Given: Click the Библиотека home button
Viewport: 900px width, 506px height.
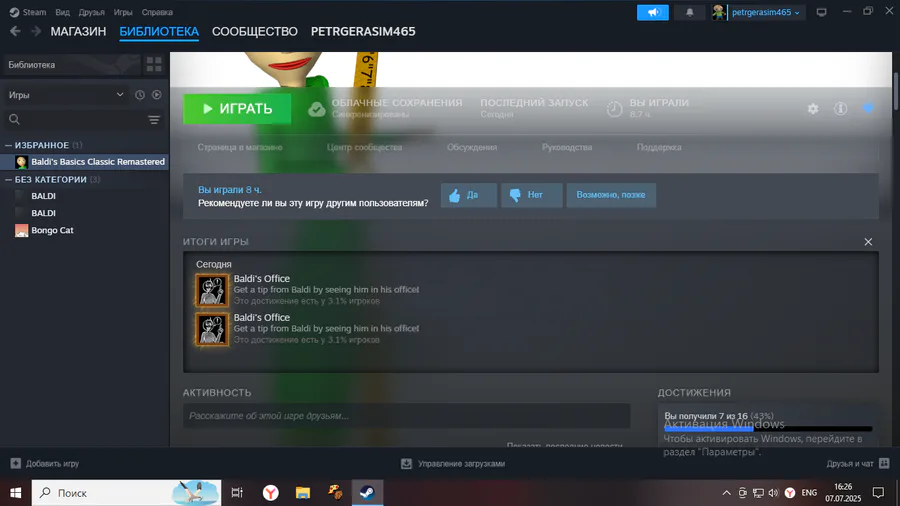Looking at the screenshot, I should coord(72,65).
